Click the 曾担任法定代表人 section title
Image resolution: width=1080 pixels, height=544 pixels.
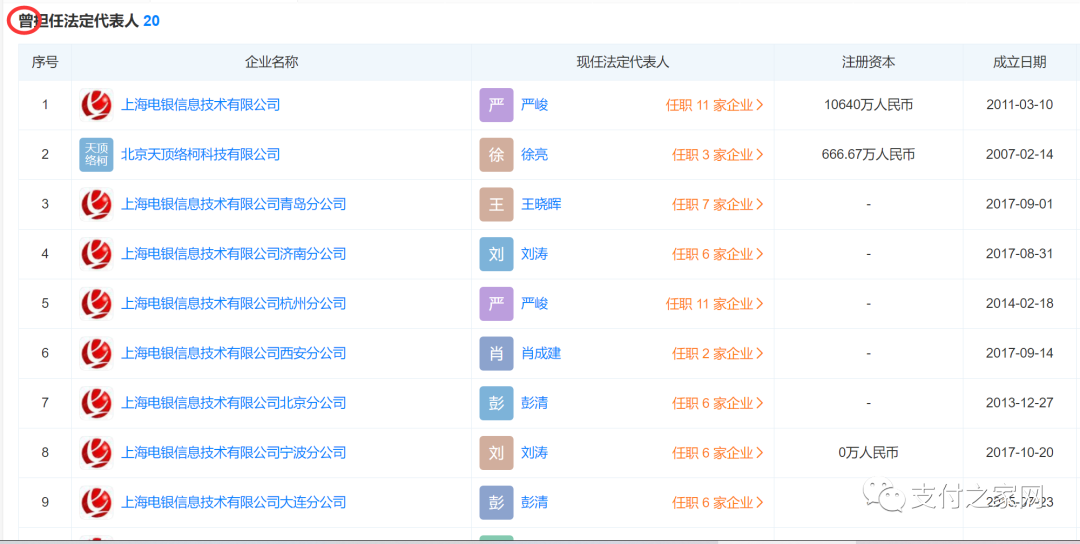click(x=79, y=21)
